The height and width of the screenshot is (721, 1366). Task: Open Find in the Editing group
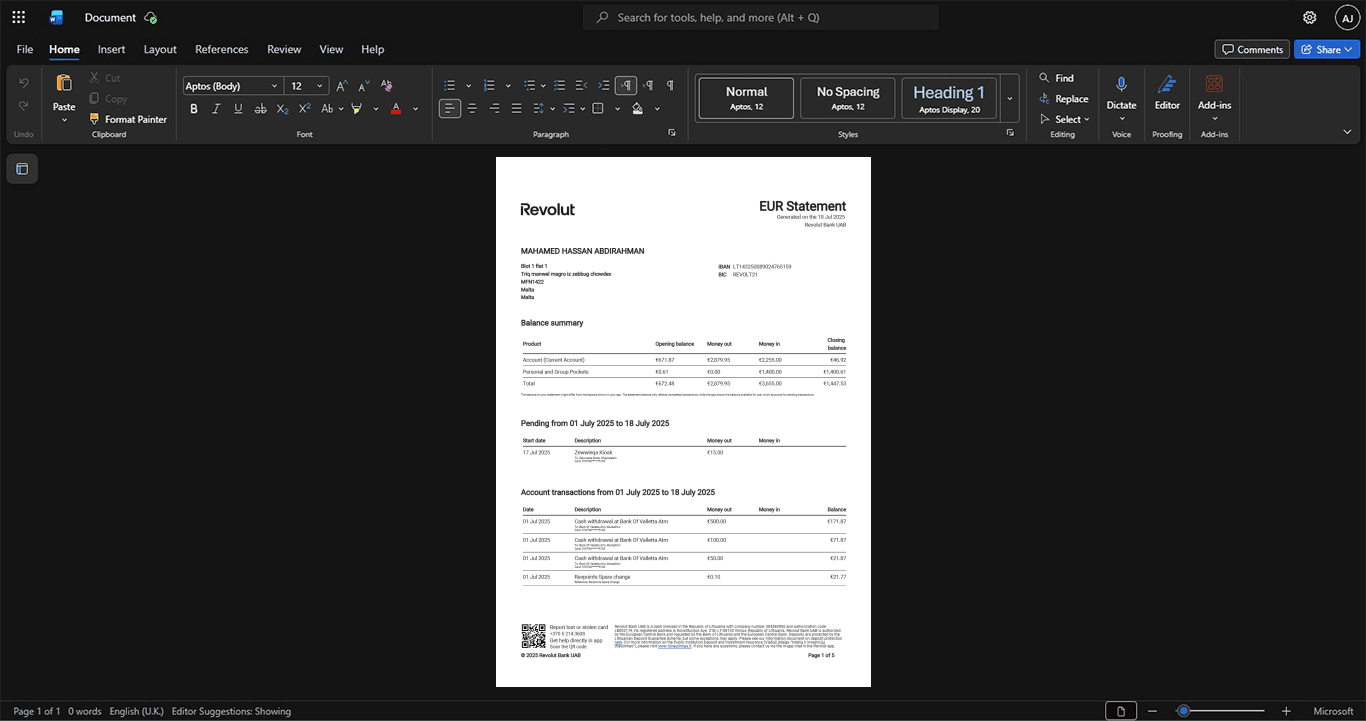[x=1056, y=78]
